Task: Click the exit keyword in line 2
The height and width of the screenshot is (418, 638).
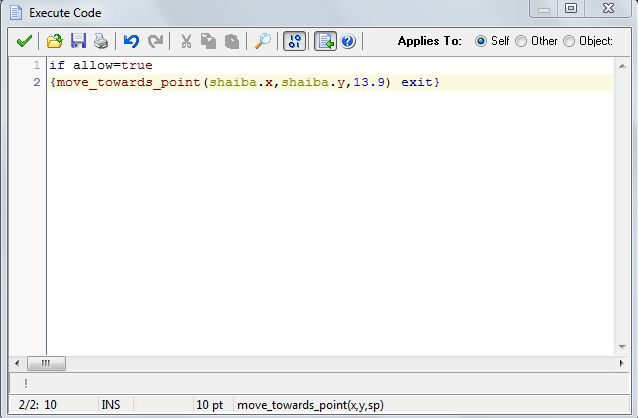Action: point(417,83)
